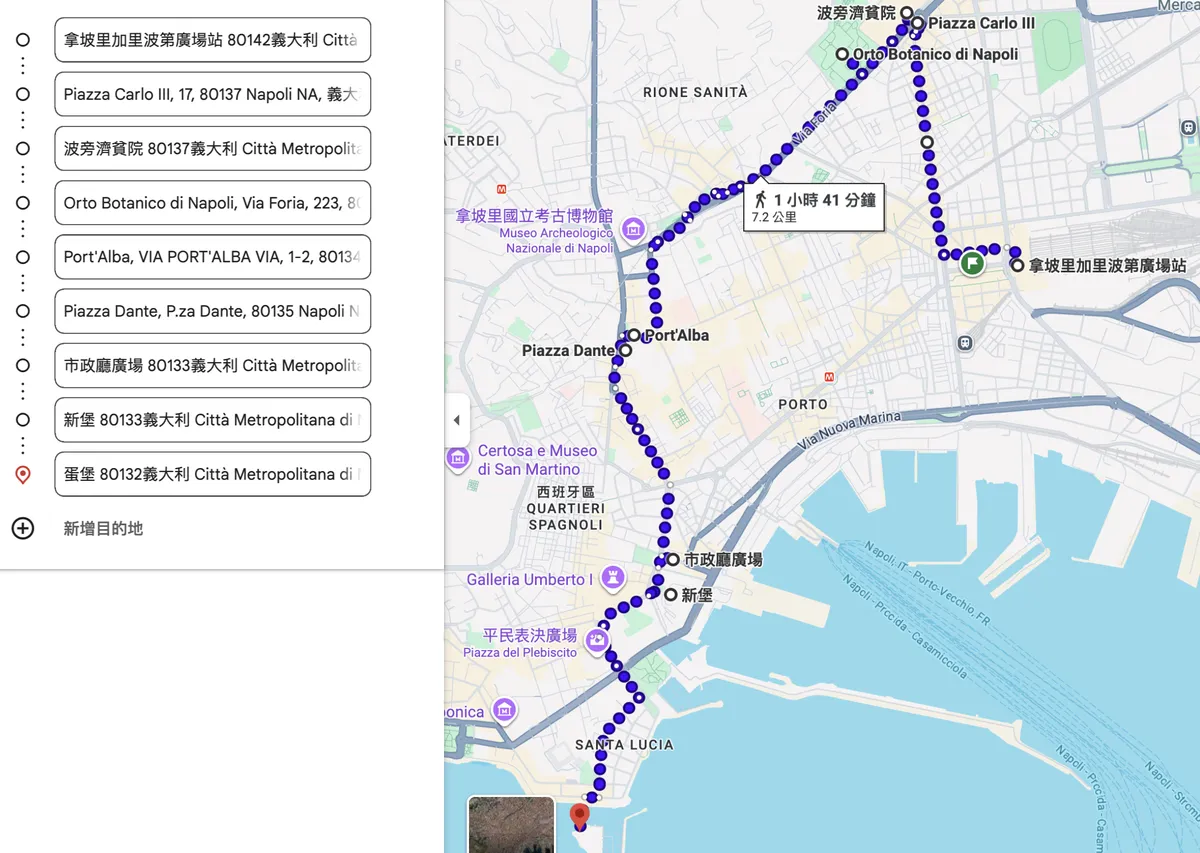Viewport: 1200px width, 853px height.
Task: Click the Piazza Carlo III map marker
Action: (x=917, y=23)
